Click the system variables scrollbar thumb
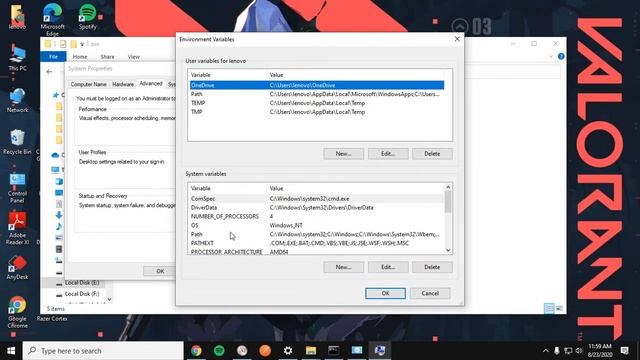This screenshot has width=640, height=360. (448, 202)
